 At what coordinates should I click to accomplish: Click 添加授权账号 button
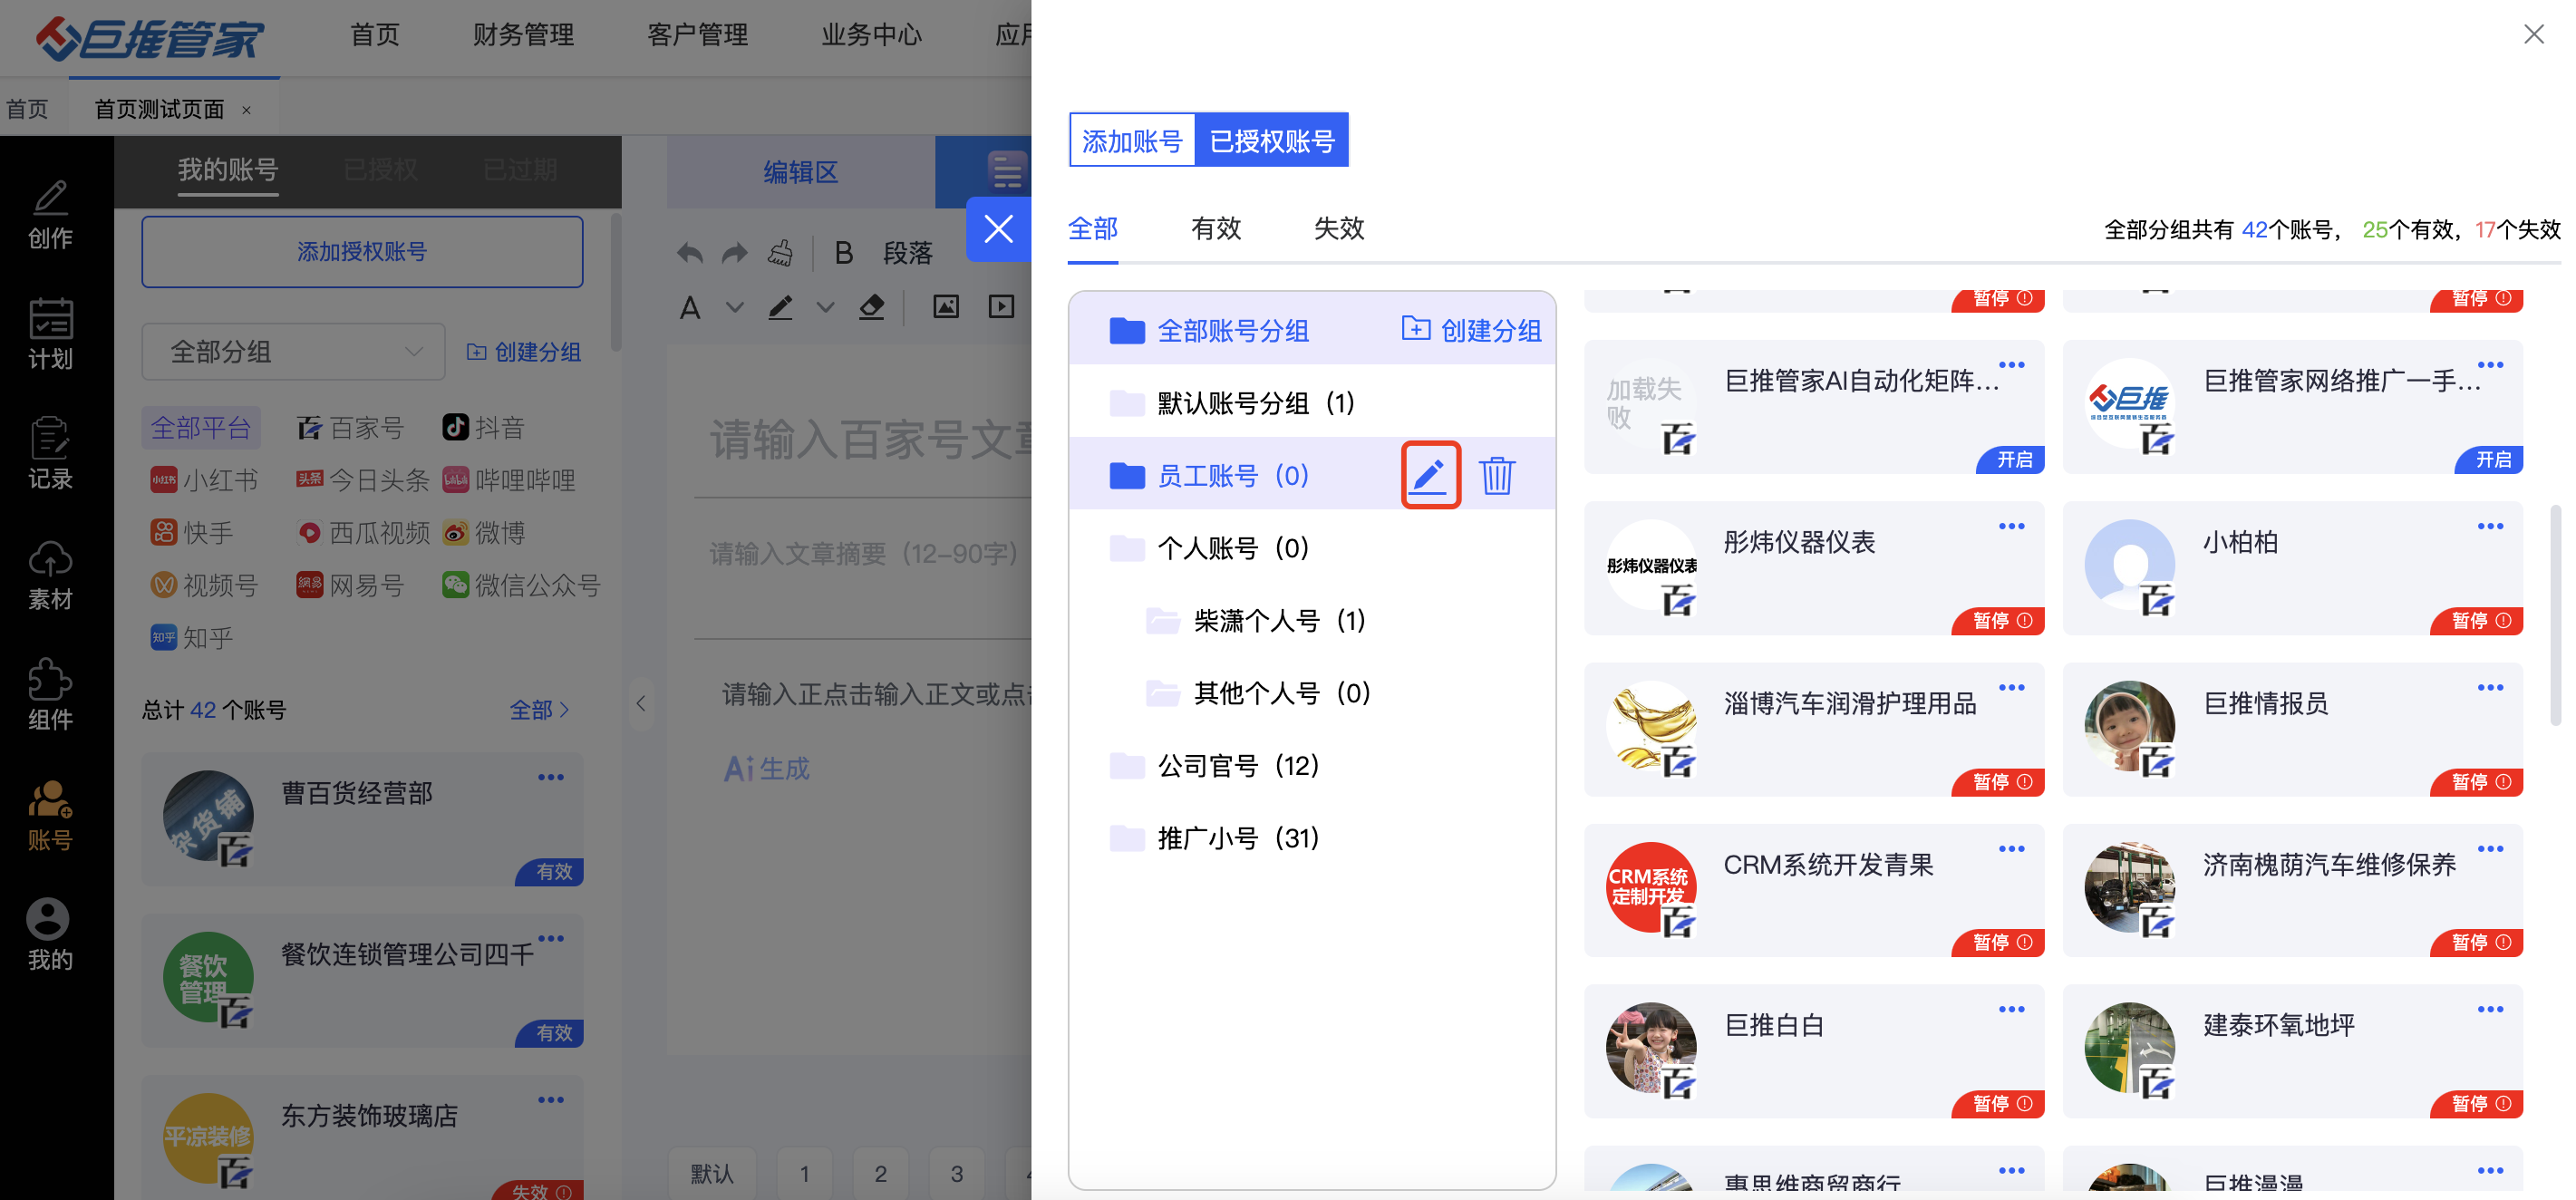click(x=362, y=252)
